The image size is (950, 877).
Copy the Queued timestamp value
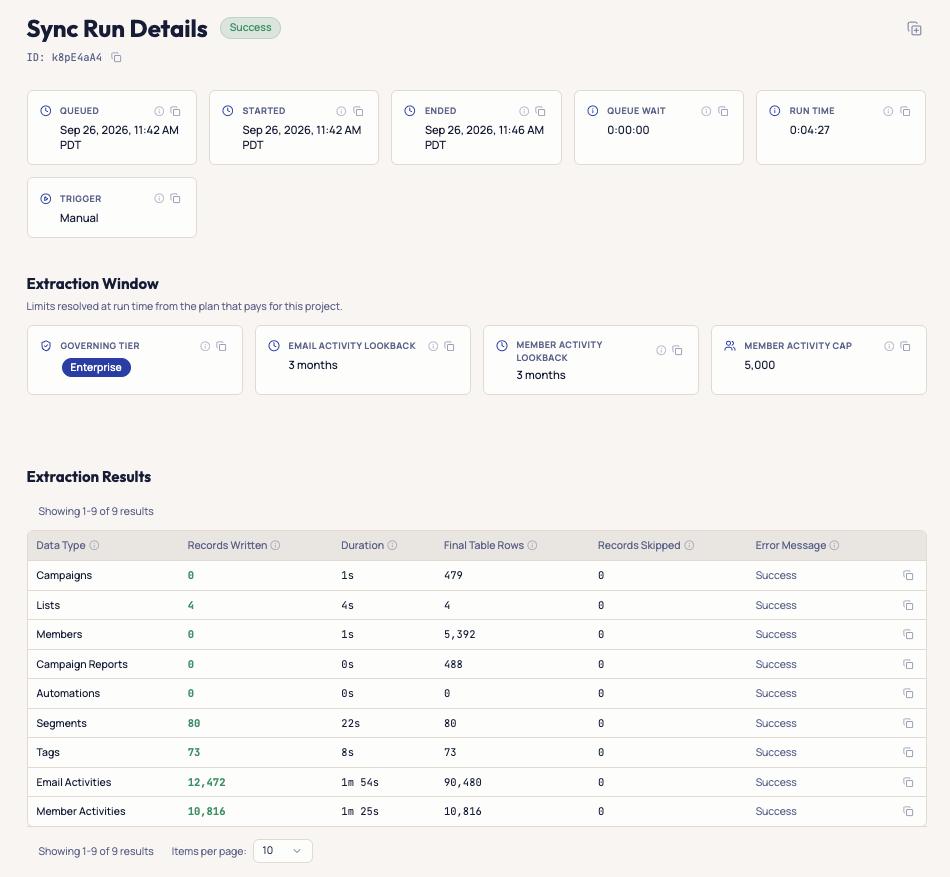[175, 111]
